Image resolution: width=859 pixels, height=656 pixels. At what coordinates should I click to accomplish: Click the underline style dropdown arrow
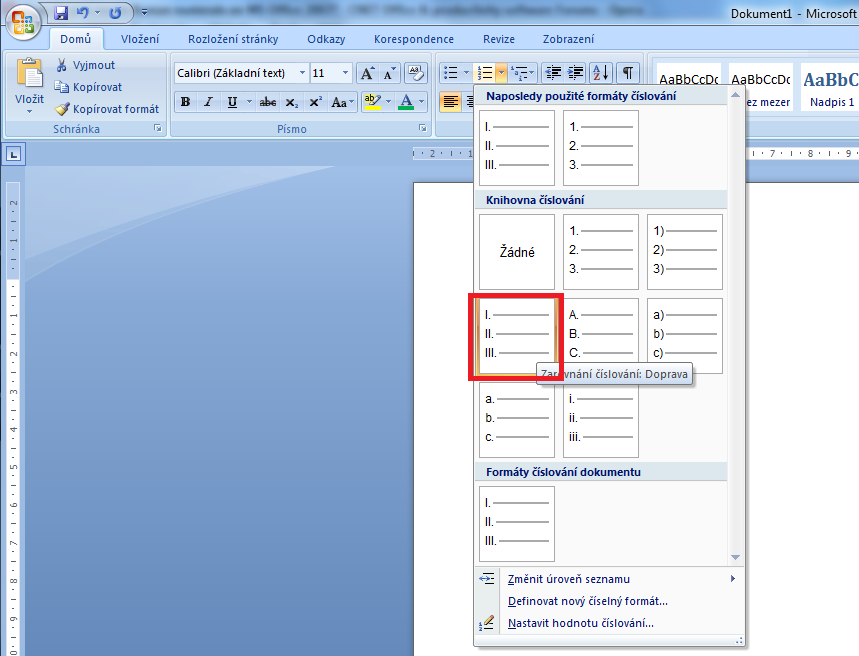tap(249, 102)
